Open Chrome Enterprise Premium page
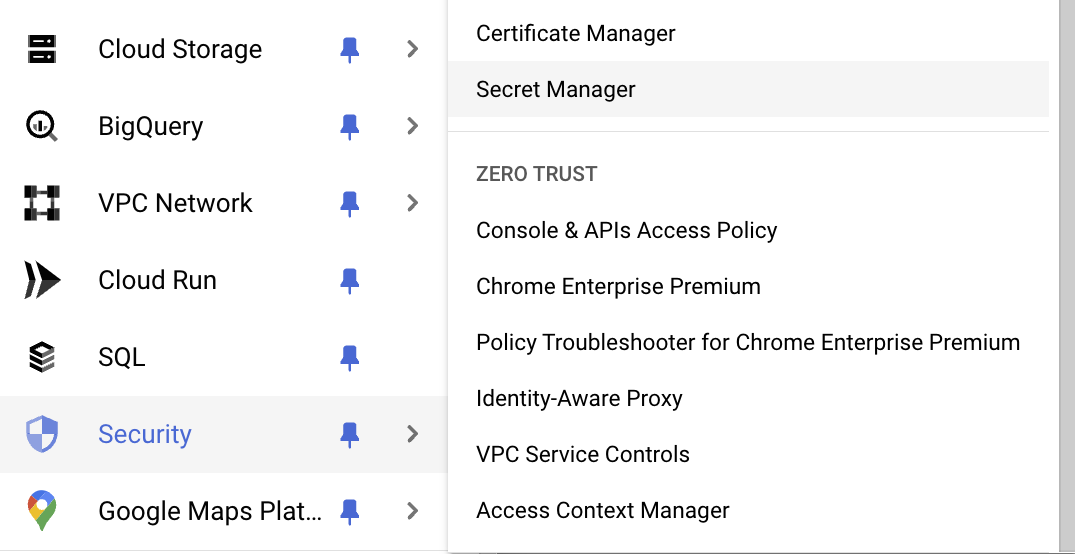Image resolution: width=1075 pixels, height=554 pixels. pos(618,286)
